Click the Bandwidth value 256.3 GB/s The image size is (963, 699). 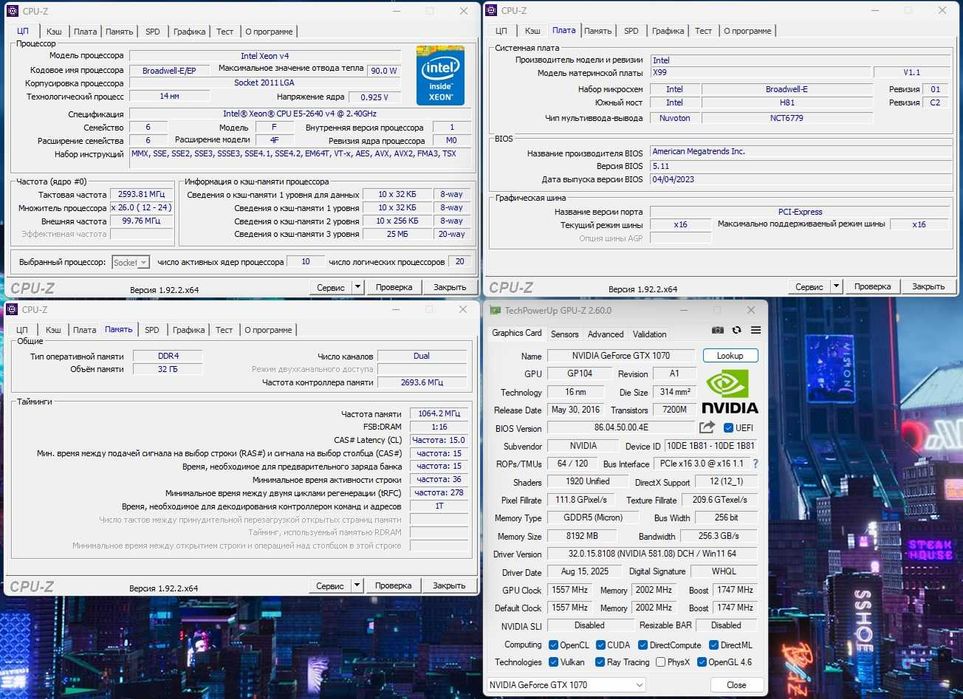(719, 536)
